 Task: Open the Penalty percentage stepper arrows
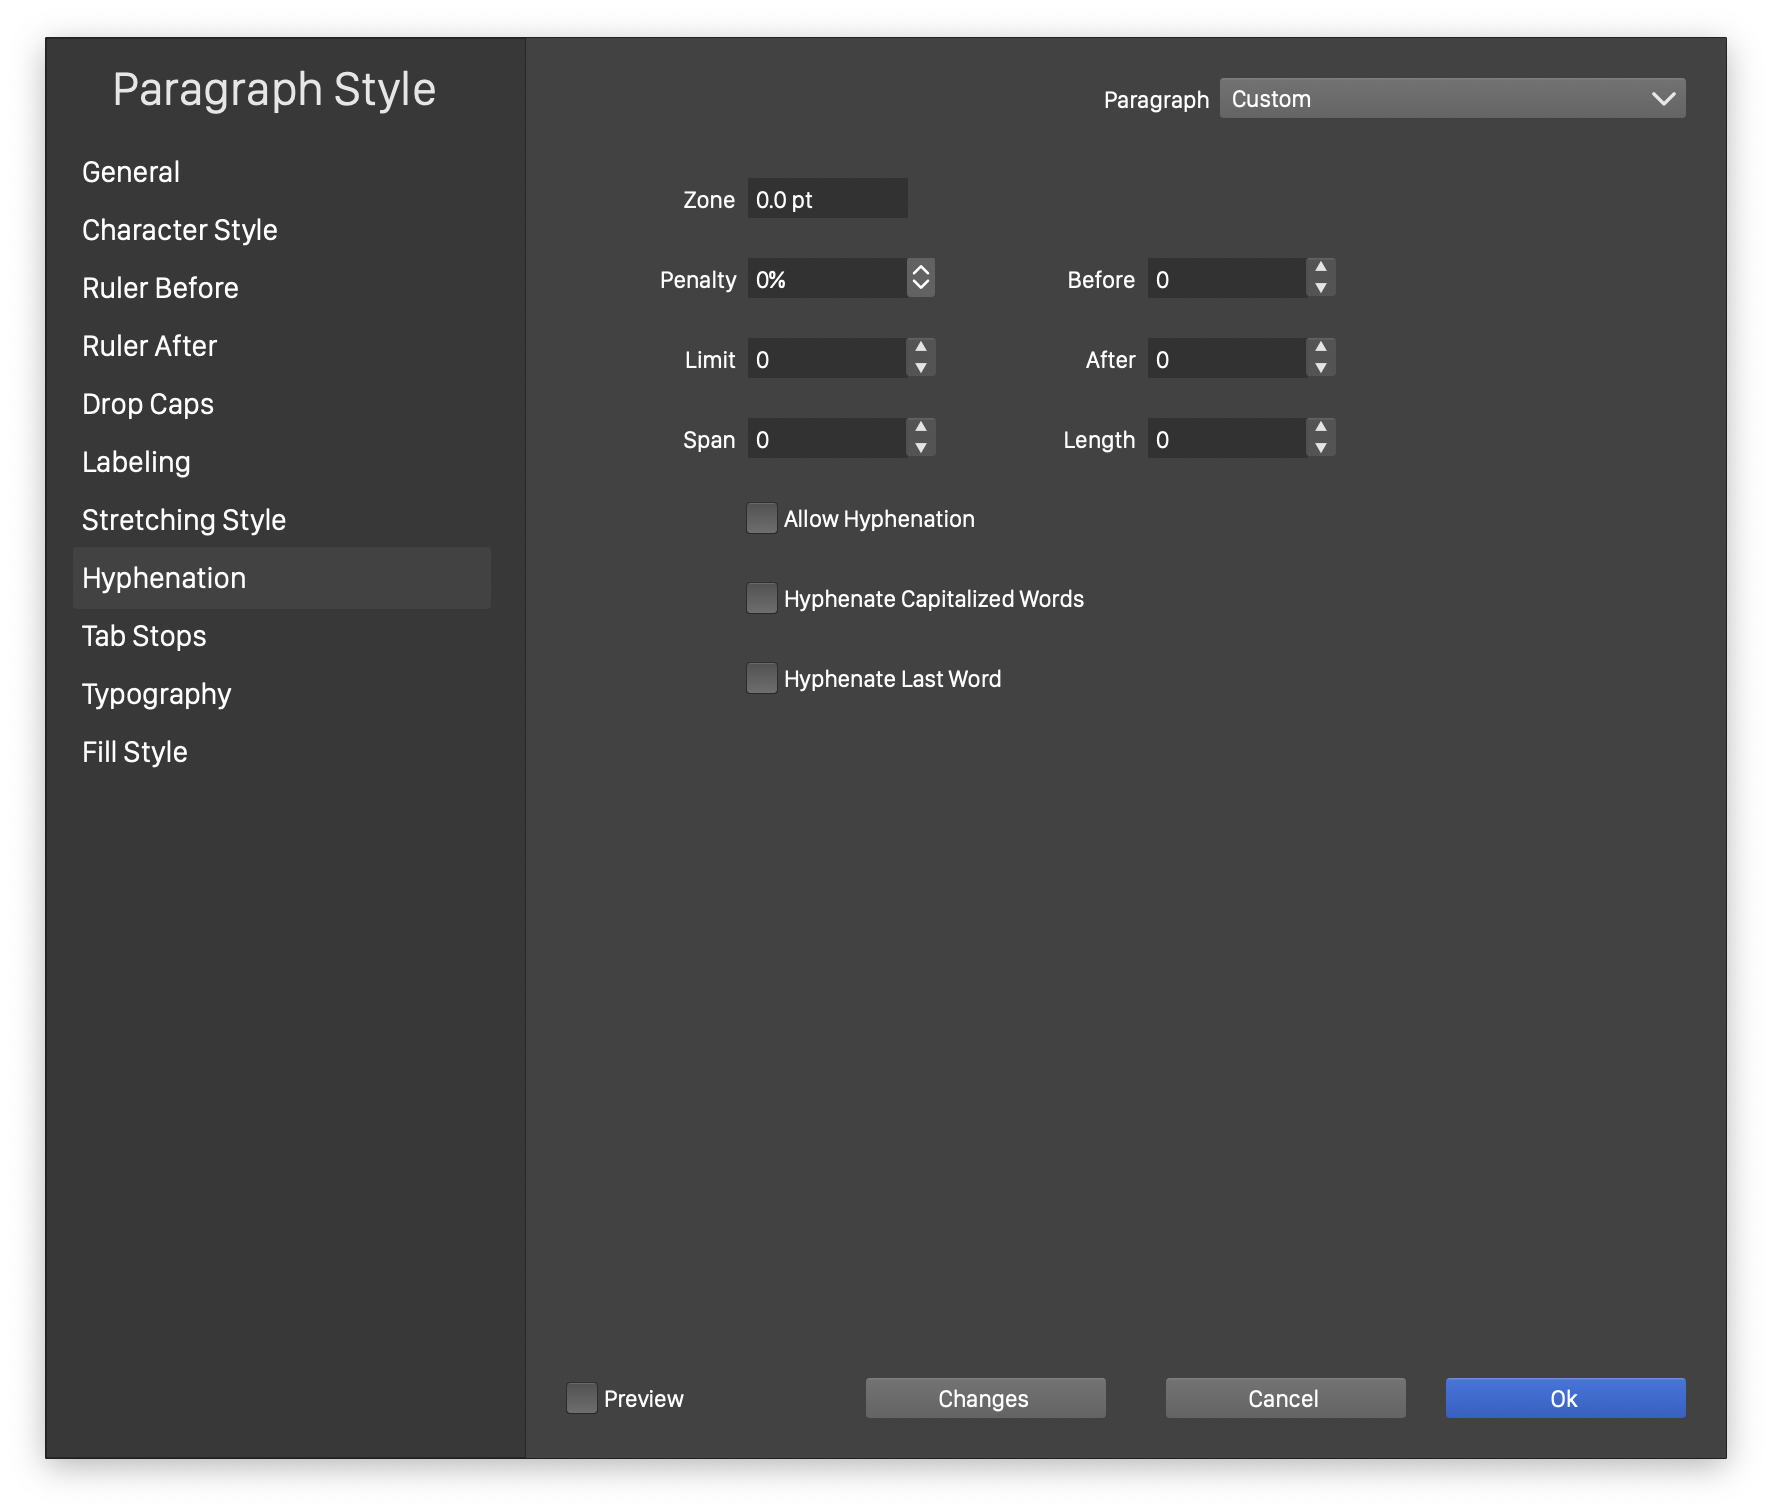coord(920,278)
